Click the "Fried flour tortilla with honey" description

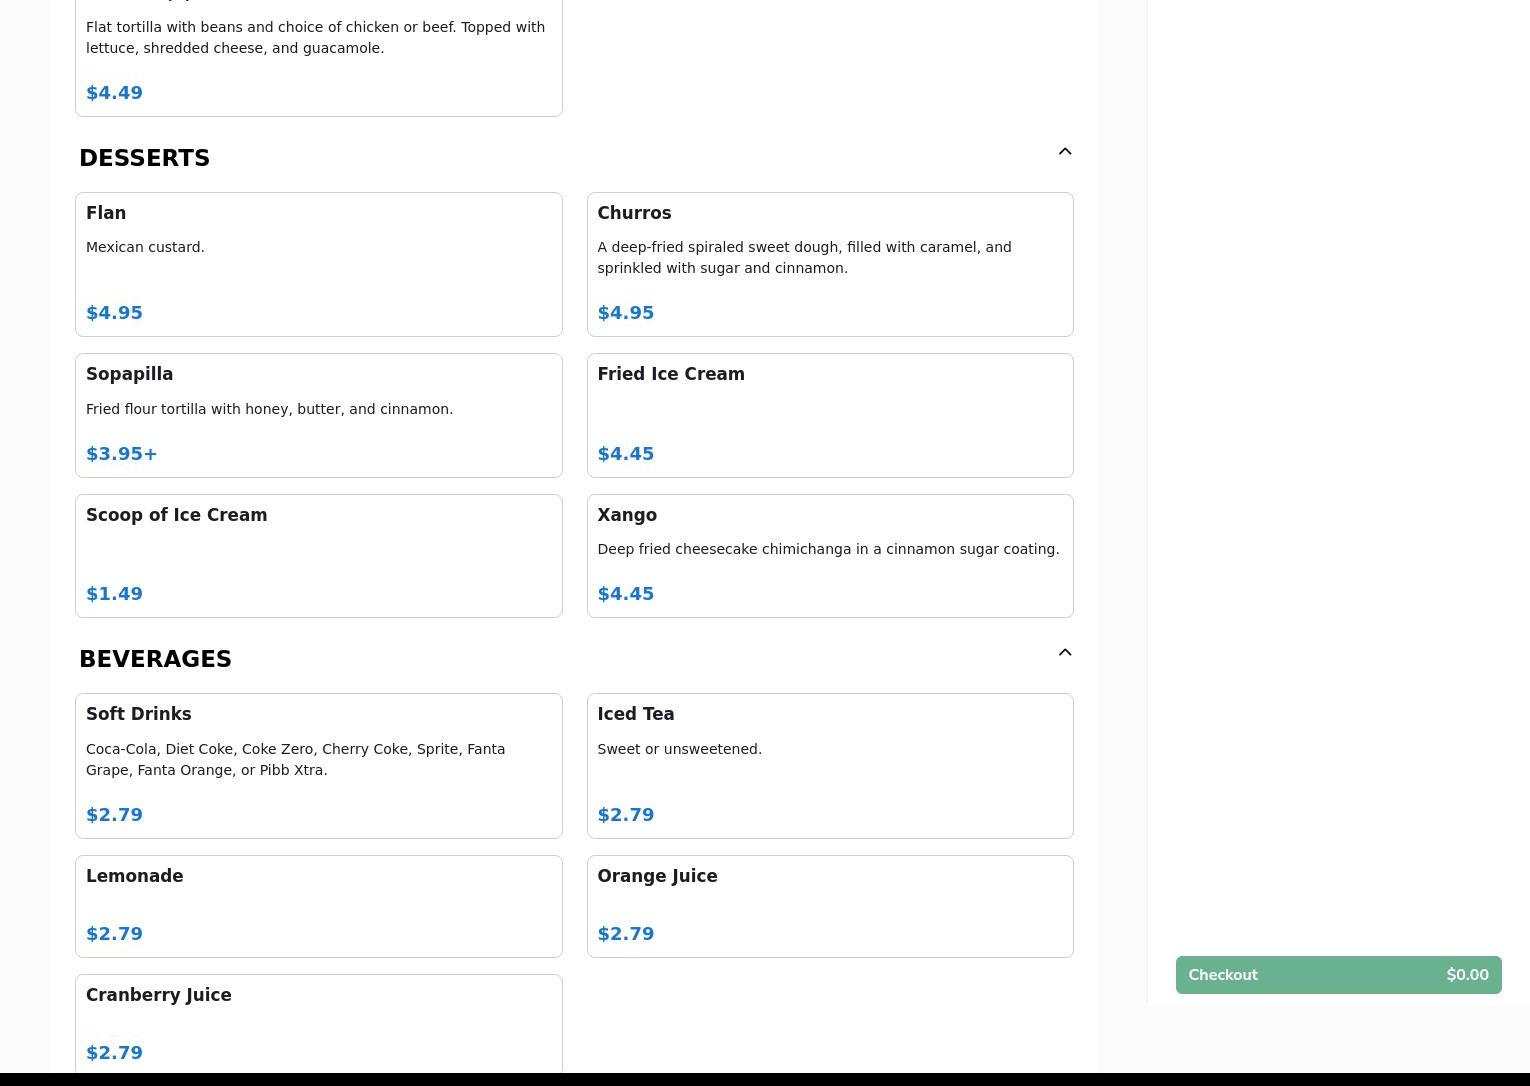click(x=269, y=409)
